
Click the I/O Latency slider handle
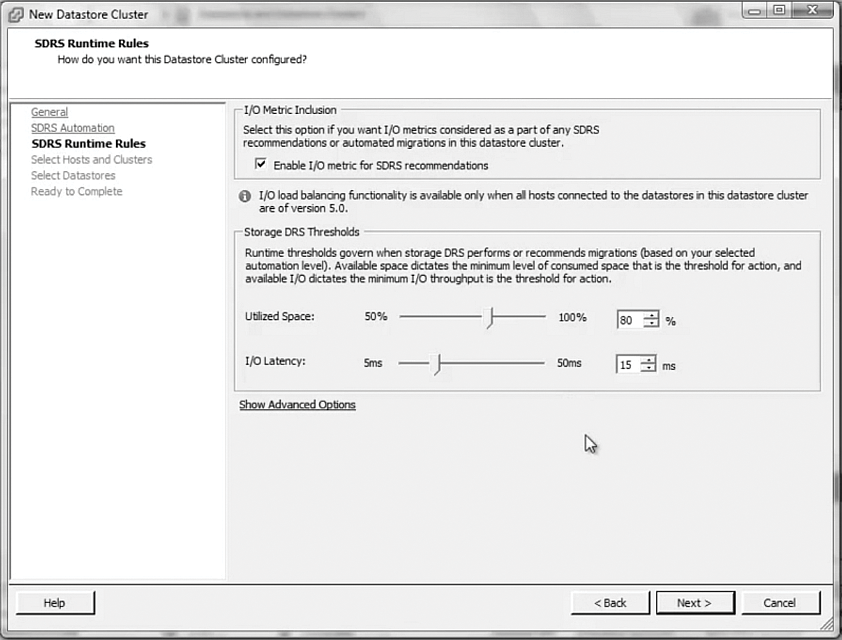pyautogui.click(x=437, y=364)
